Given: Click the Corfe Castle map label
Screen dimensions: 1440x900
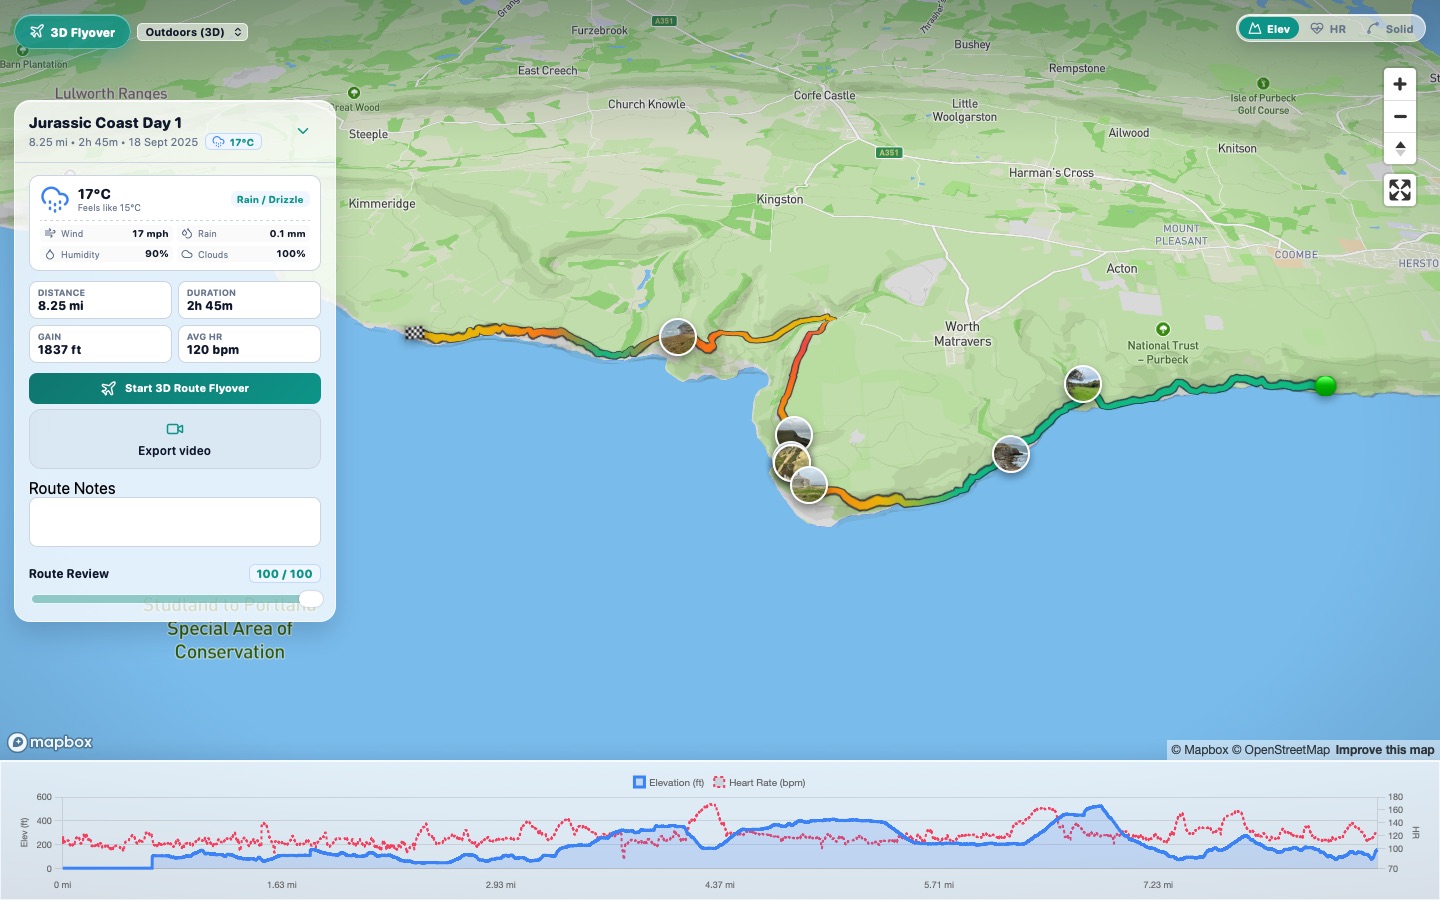Looking at the screenshot, I should pyautogui.click(x=824, y=96).
